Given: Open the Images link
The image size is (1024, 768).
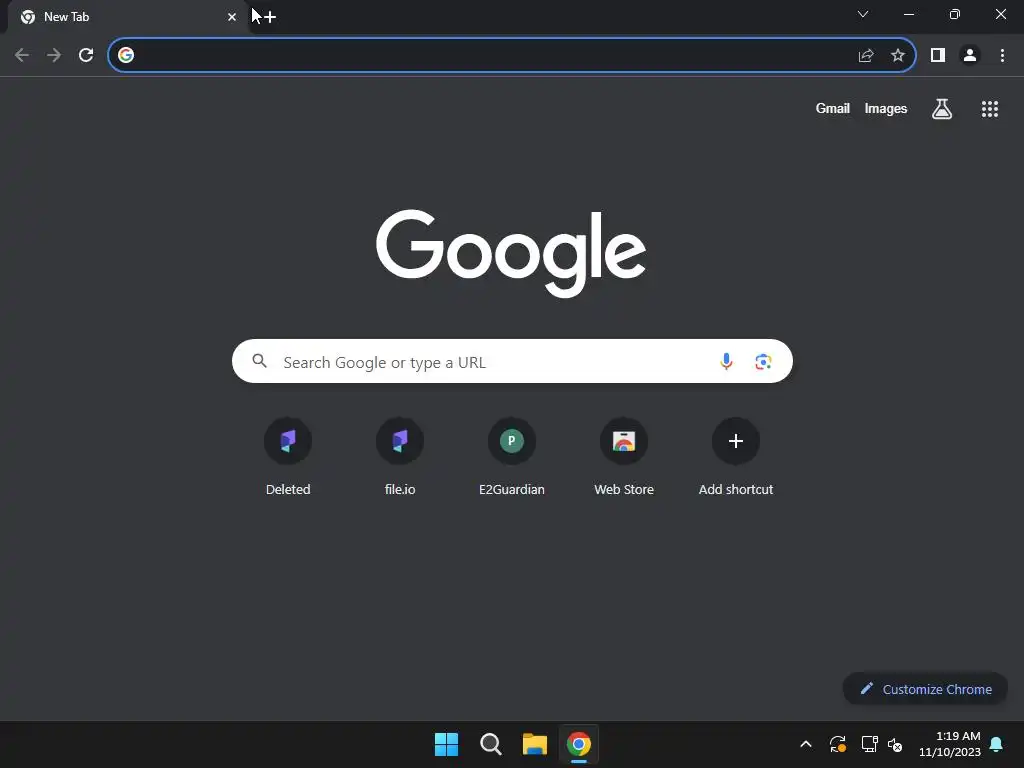Looking at the screenshot, I should tap(886, 108).
